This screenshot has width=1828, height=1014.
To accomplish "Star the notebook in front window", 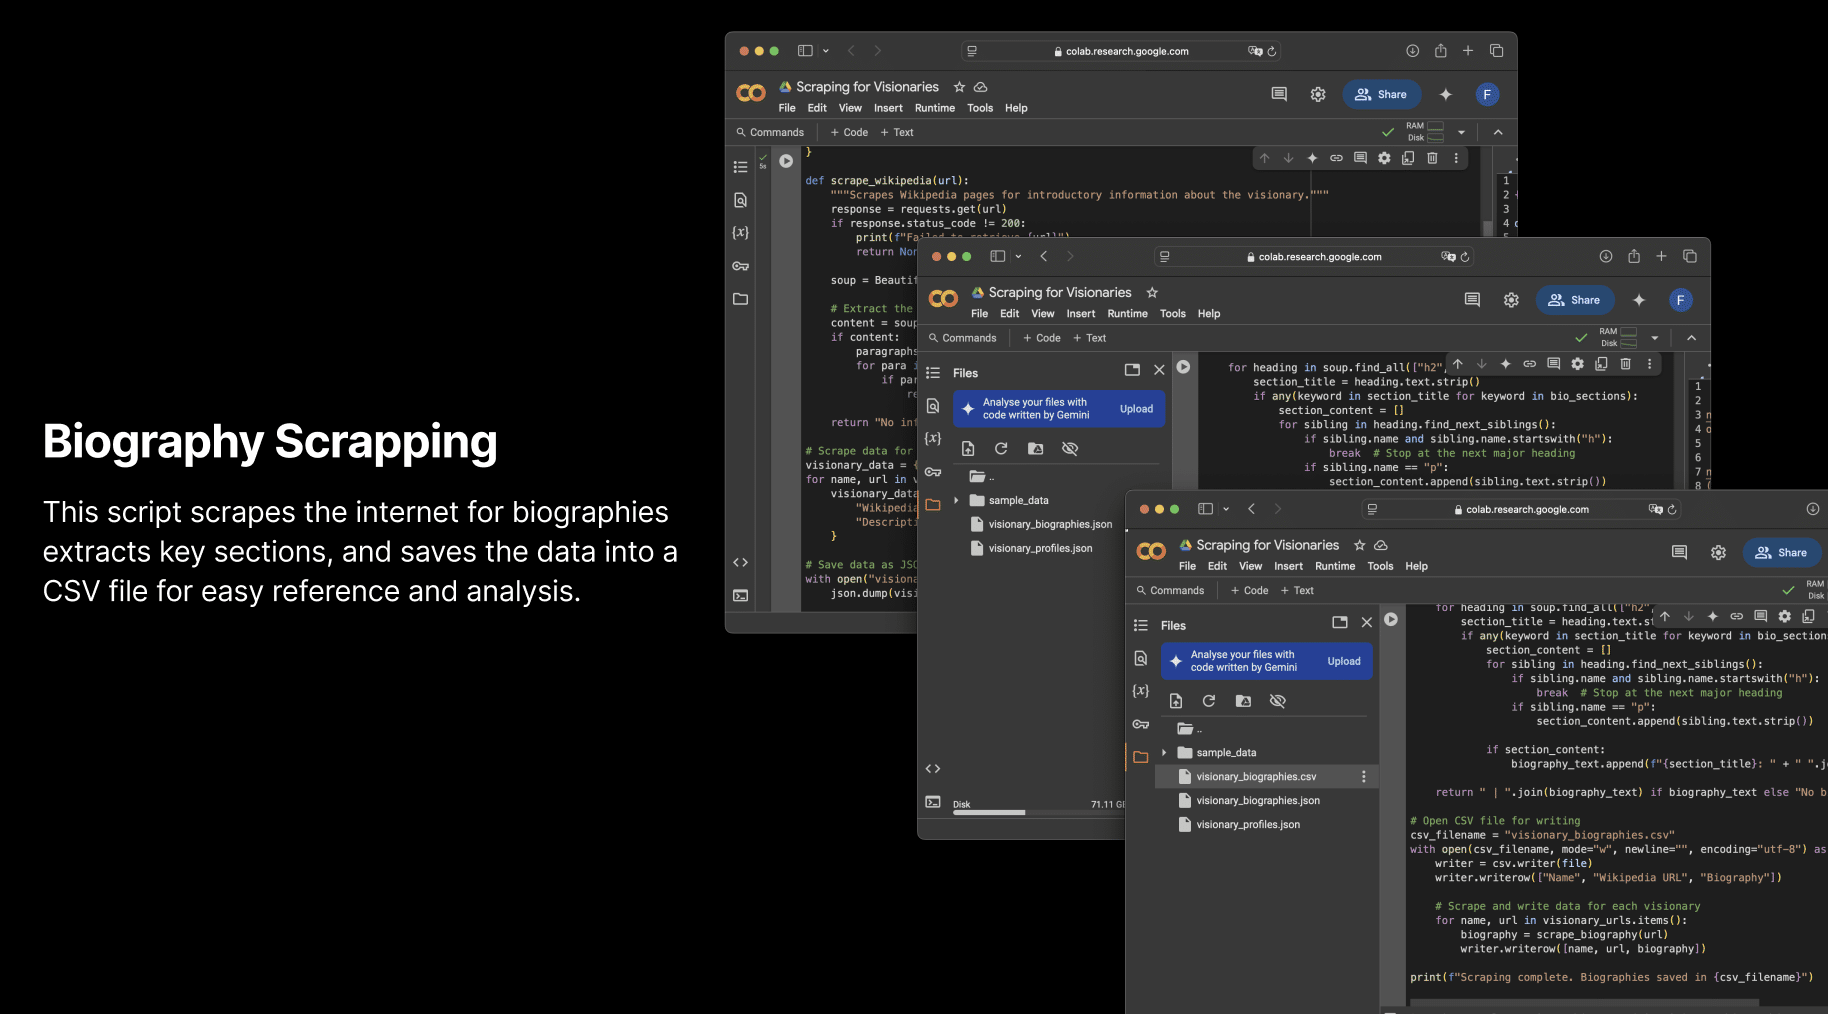I will click(1359, 545).
